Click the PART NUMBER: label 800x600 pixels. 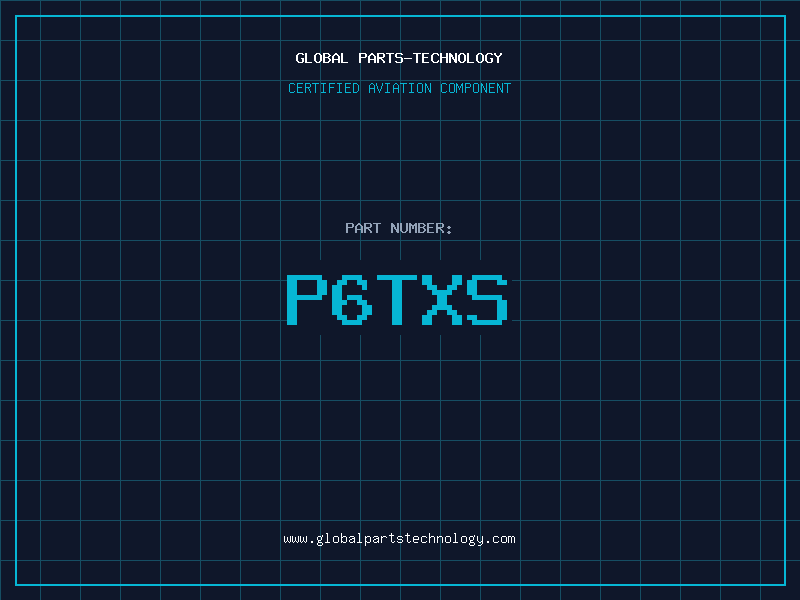(399, 228)
